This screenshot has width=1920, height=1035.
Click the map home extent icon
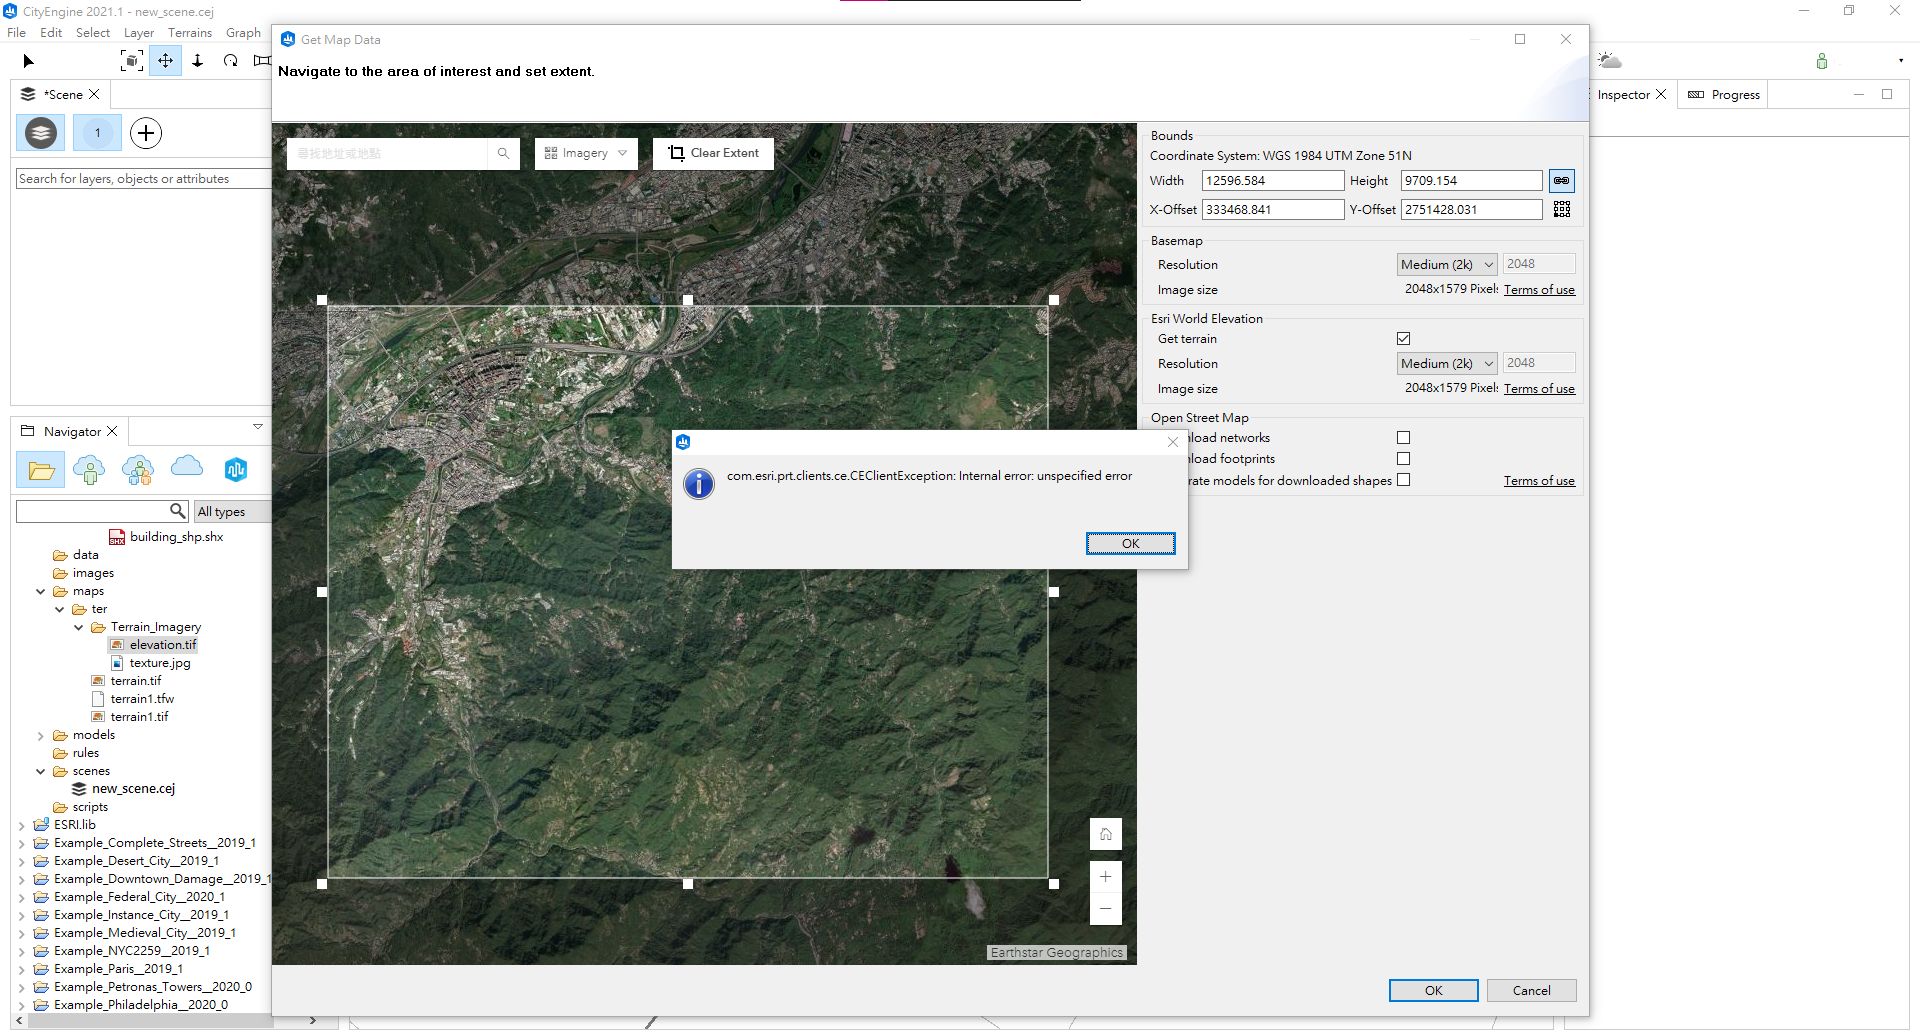[1105, 834]
